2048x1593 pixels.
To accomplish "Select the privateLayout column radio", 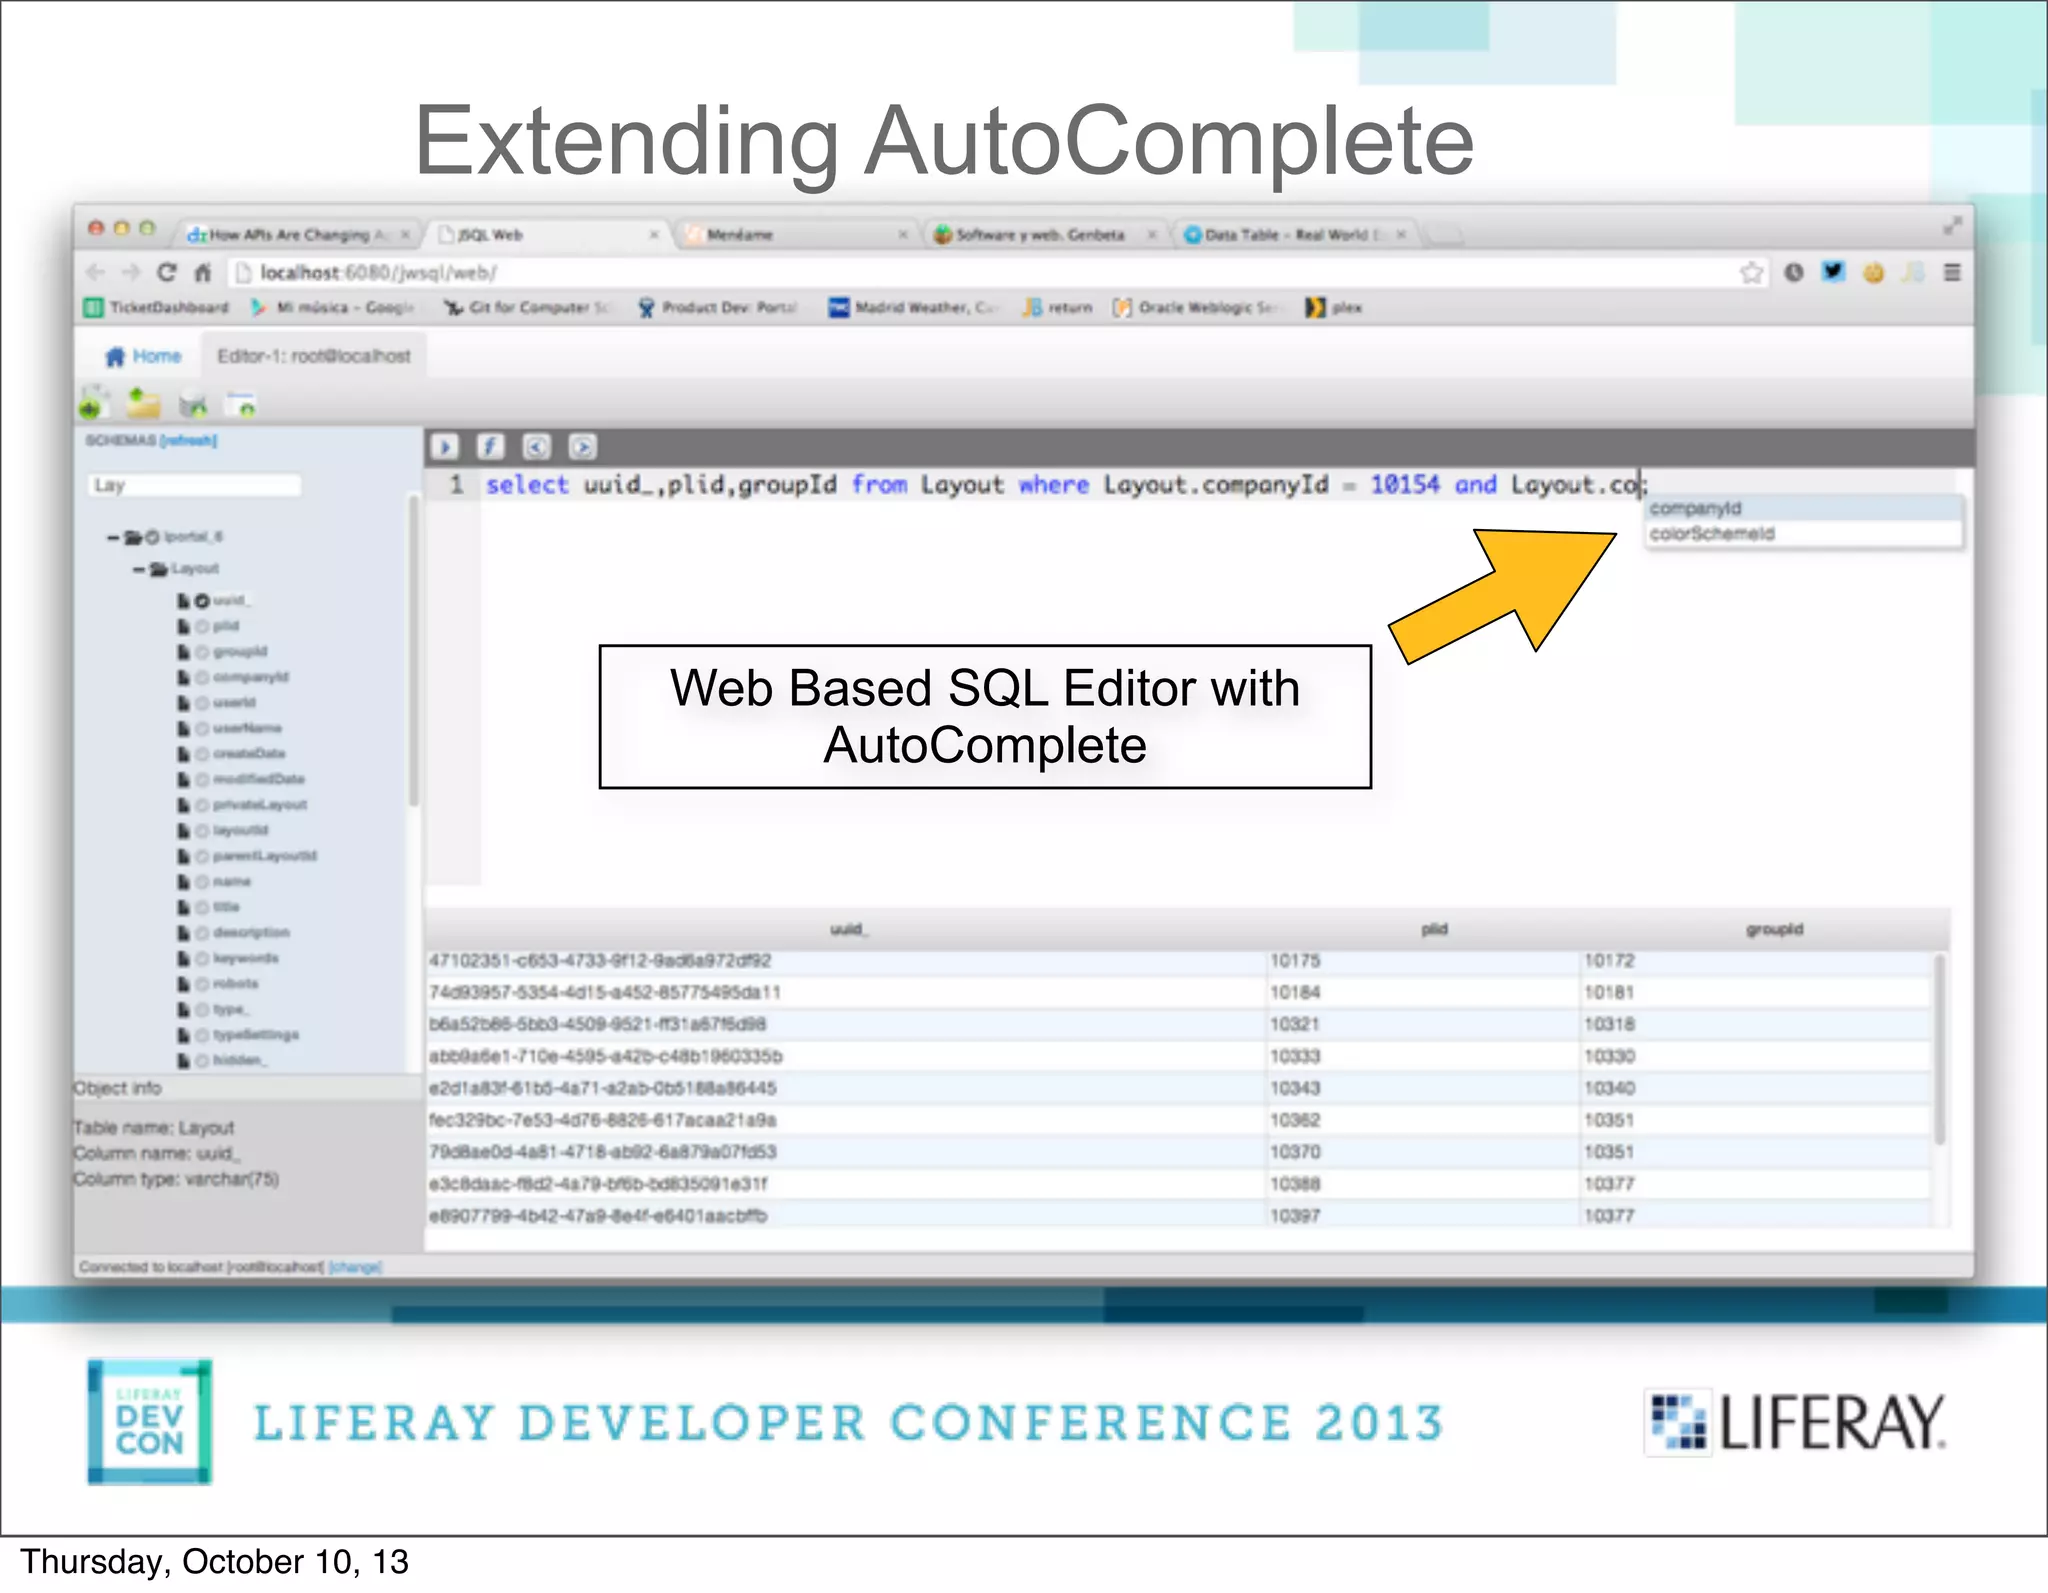I will pyautogui.click(x=202, y=805).
